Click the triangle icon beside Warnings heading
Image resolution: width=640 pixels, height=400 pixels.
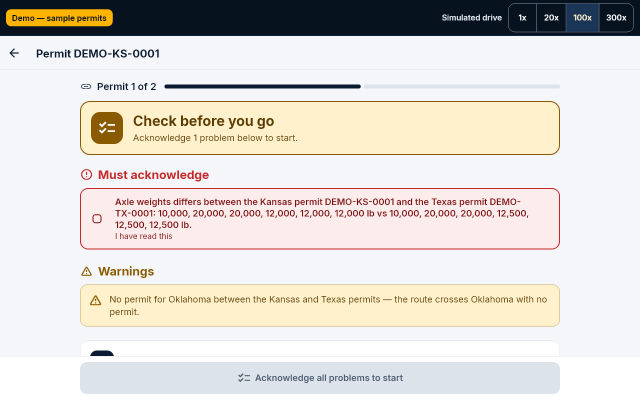tap(87, 271)
